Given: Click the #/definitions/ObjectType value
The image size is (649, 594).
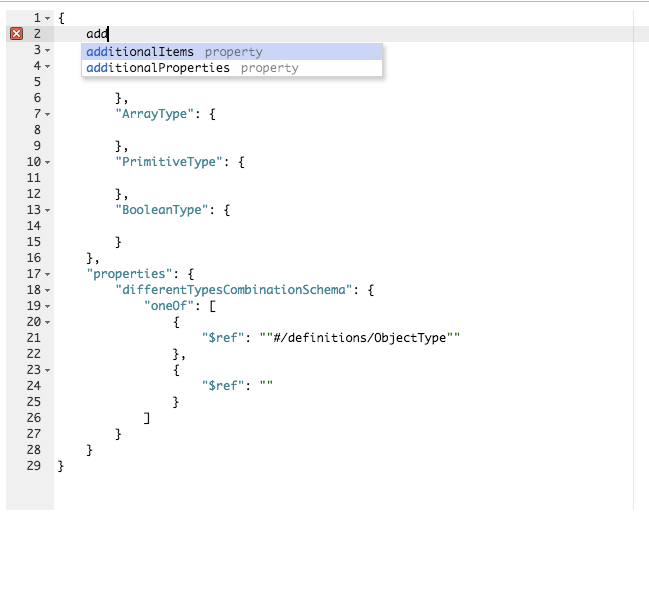Looking at the screenshot, I should point(360,338).
